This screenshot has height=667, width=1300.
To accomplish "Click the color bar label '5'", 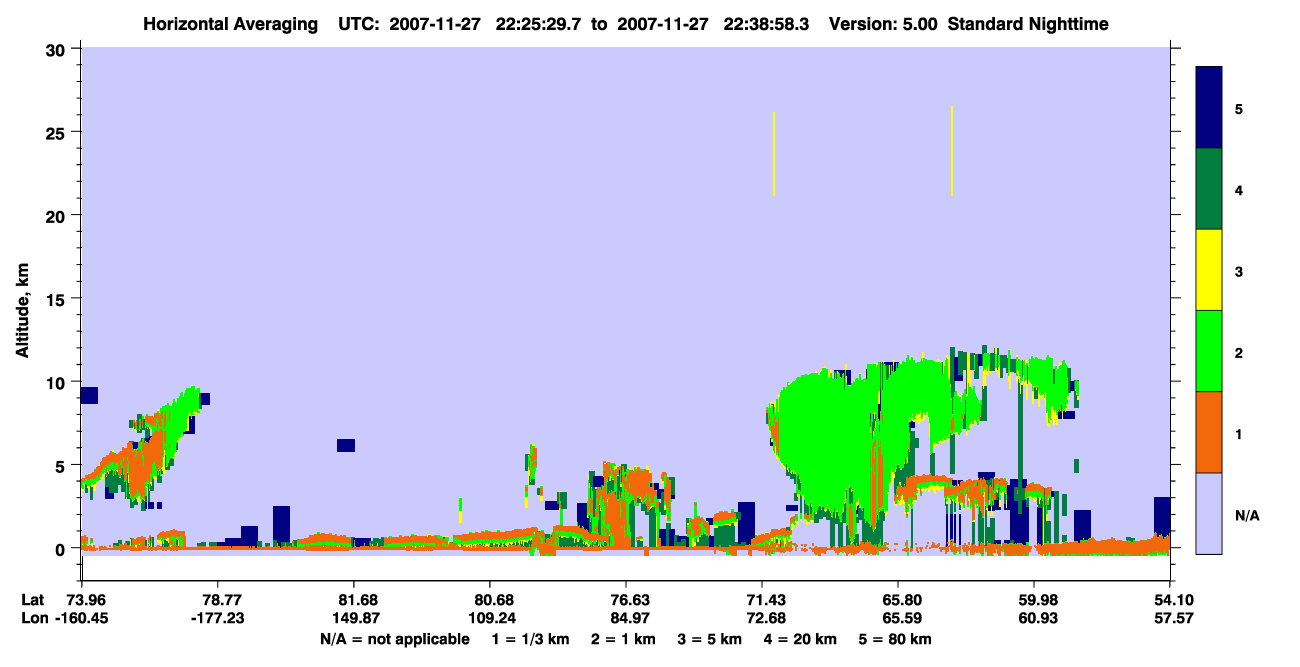I will (x=1239, y=108).
